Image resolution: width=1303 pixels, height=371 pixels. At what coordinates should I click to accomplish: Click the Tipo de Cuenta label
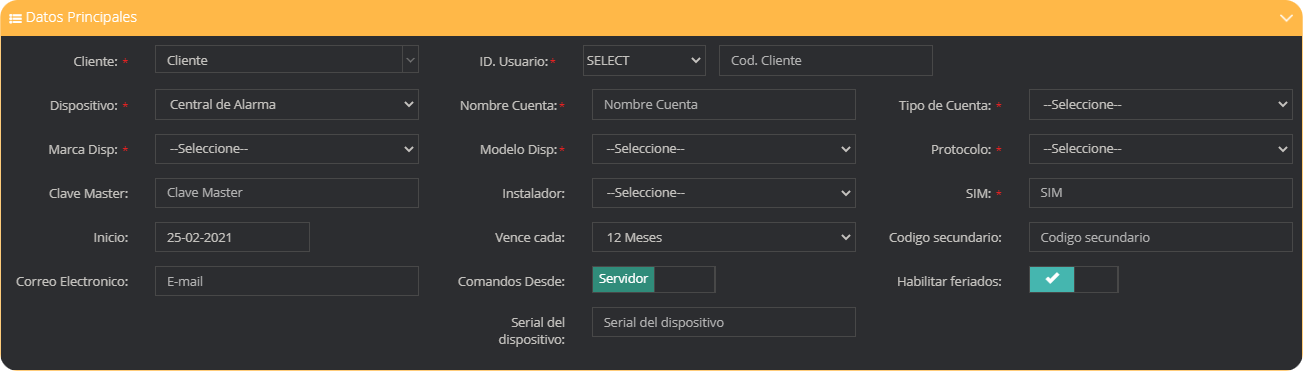[944, 105]
